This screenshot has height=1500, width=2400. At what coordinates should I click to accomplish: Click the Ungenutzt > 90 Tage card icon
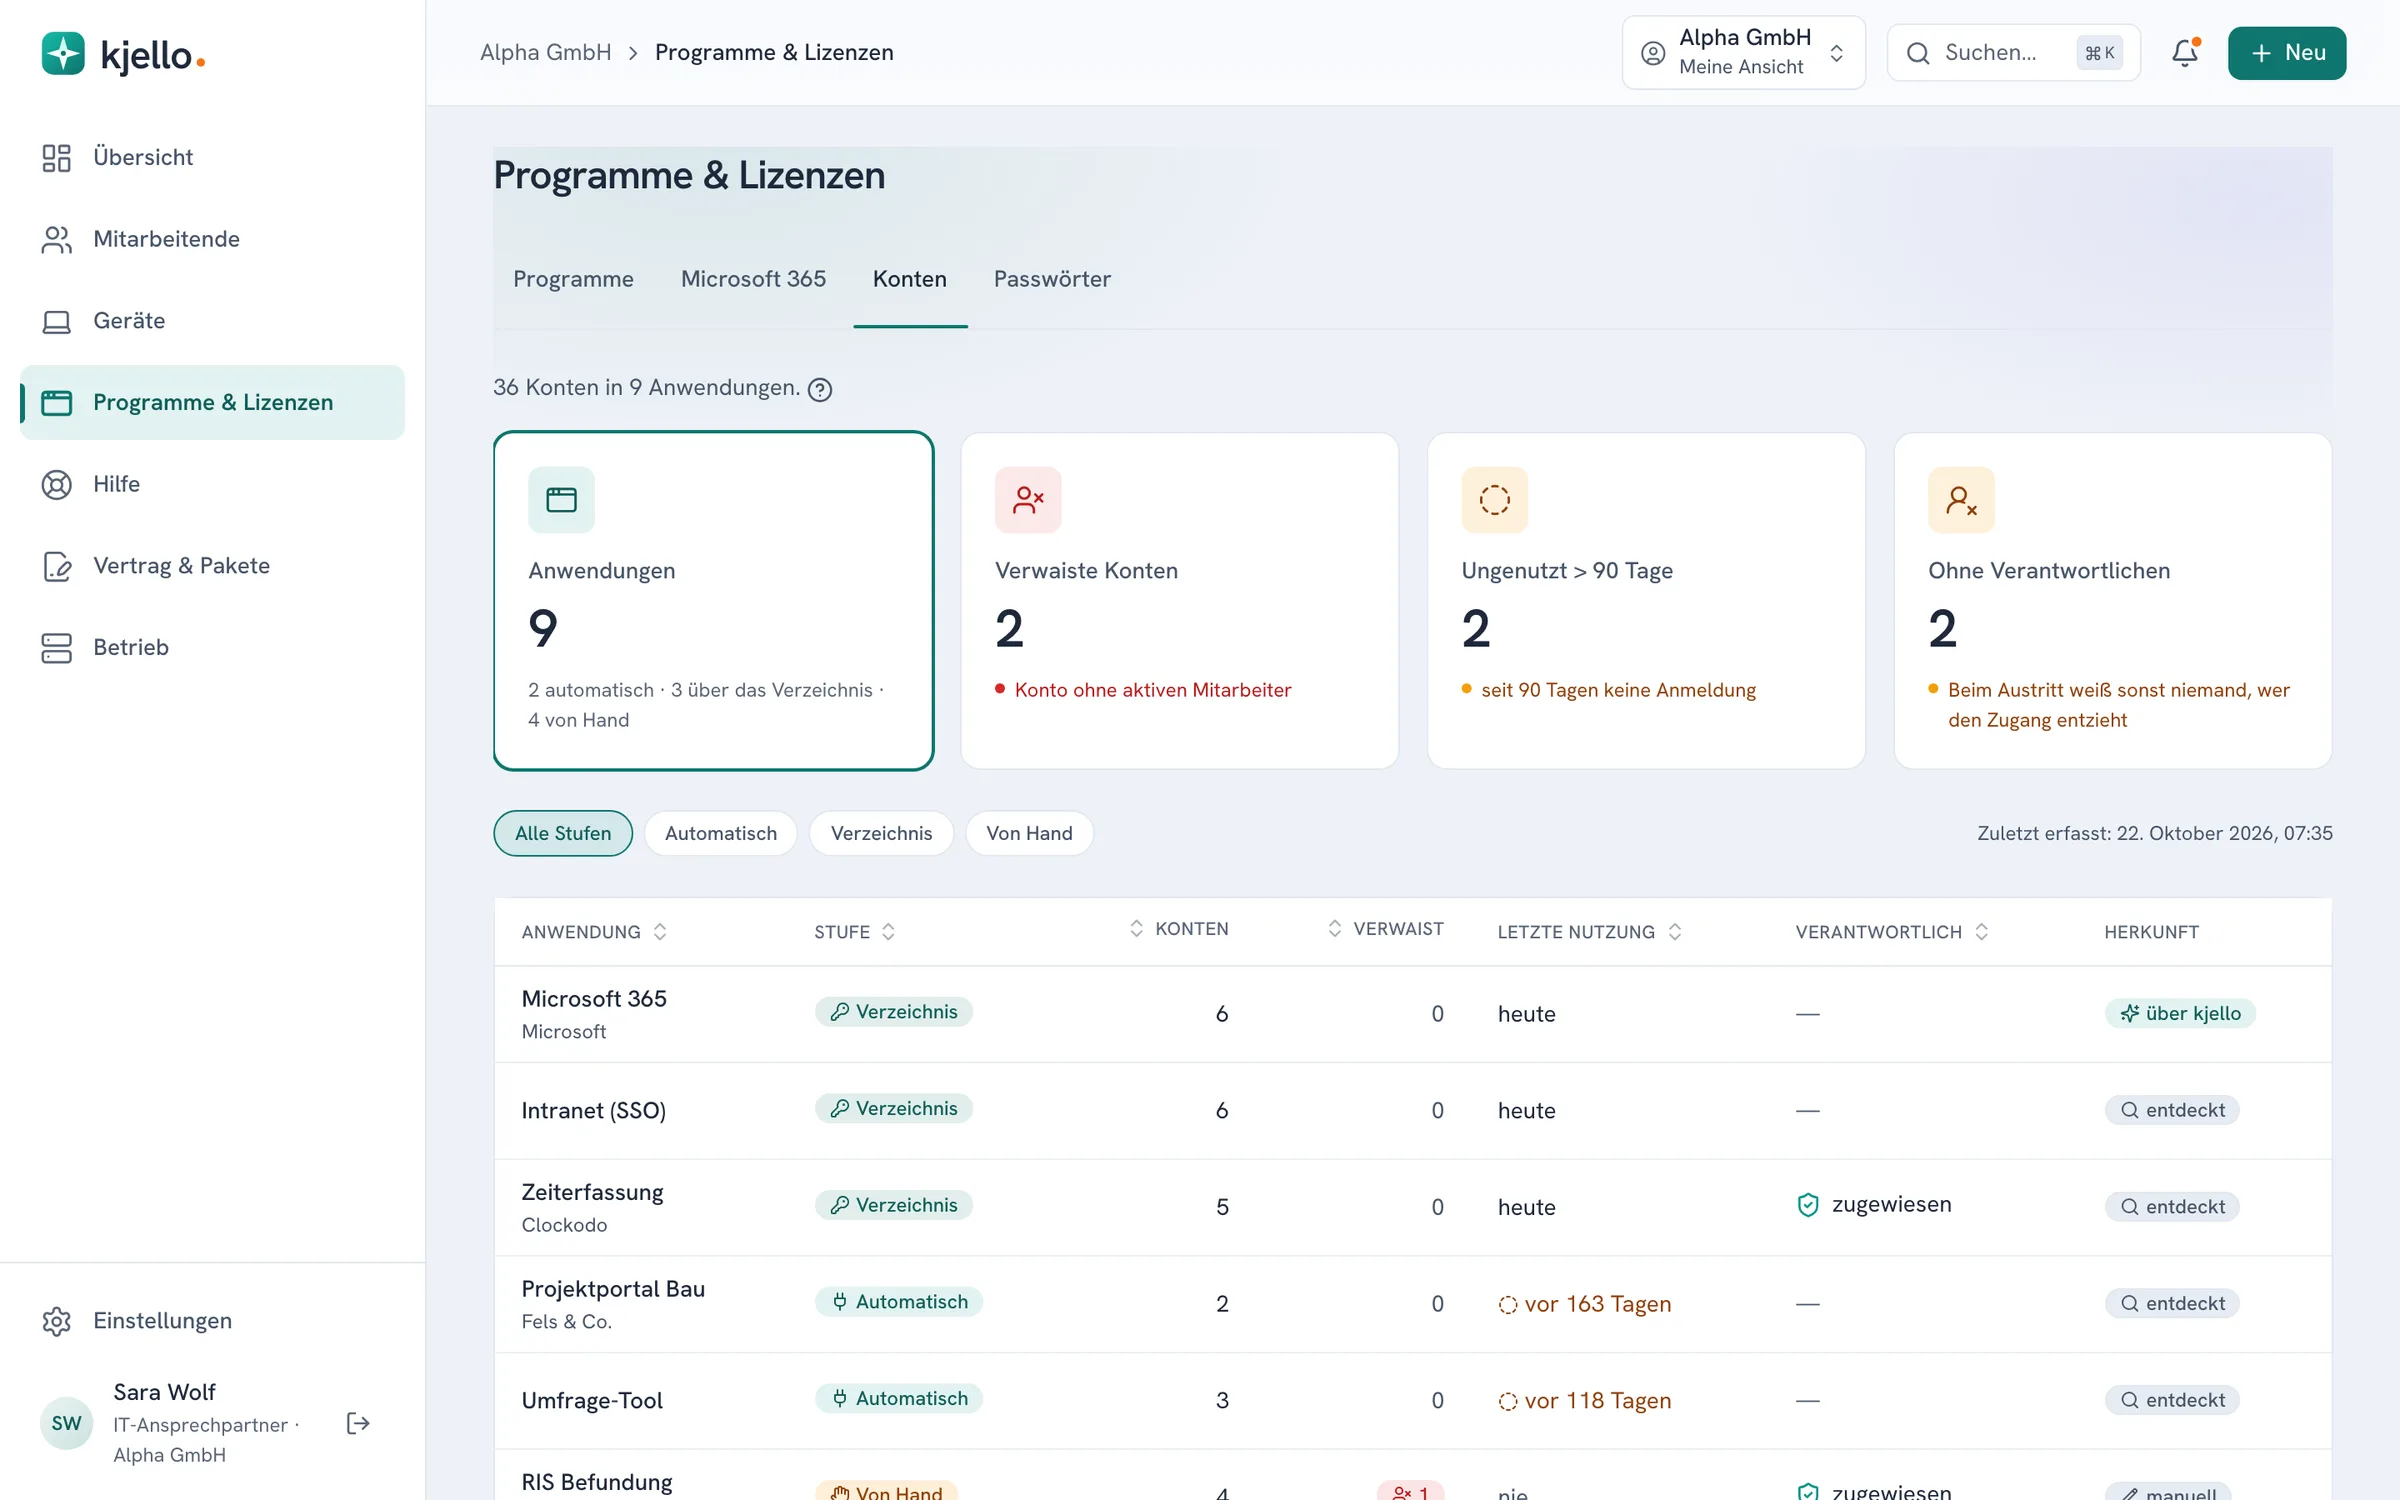[x=1495, y=499]
